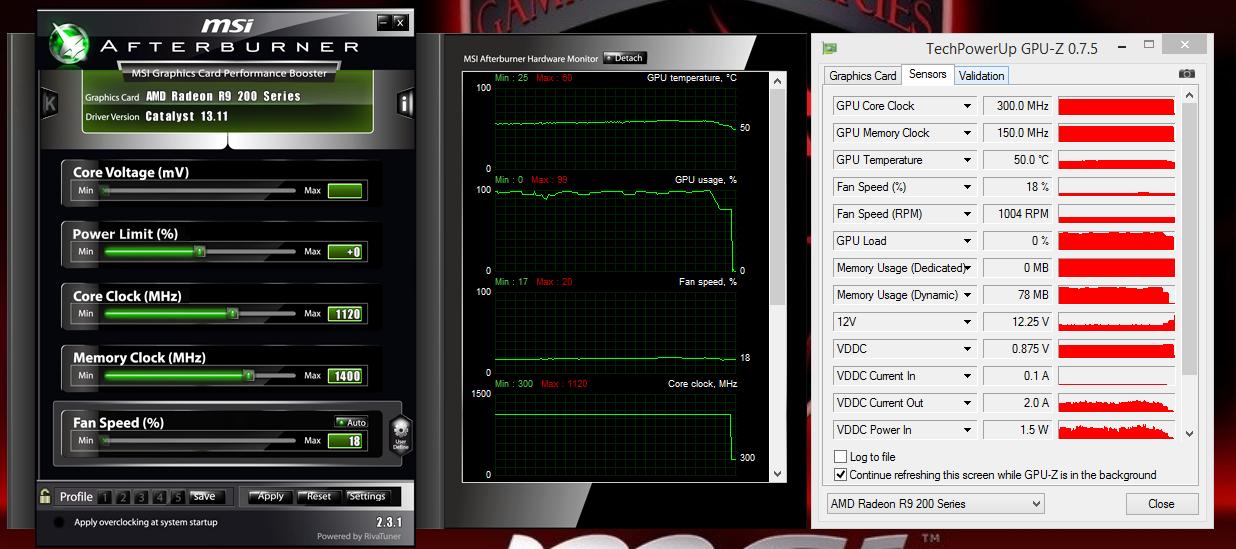Viewport: 1236px width, 549px height.
Task: Click the empty Core Voltage value field
Action: (345, 190)
